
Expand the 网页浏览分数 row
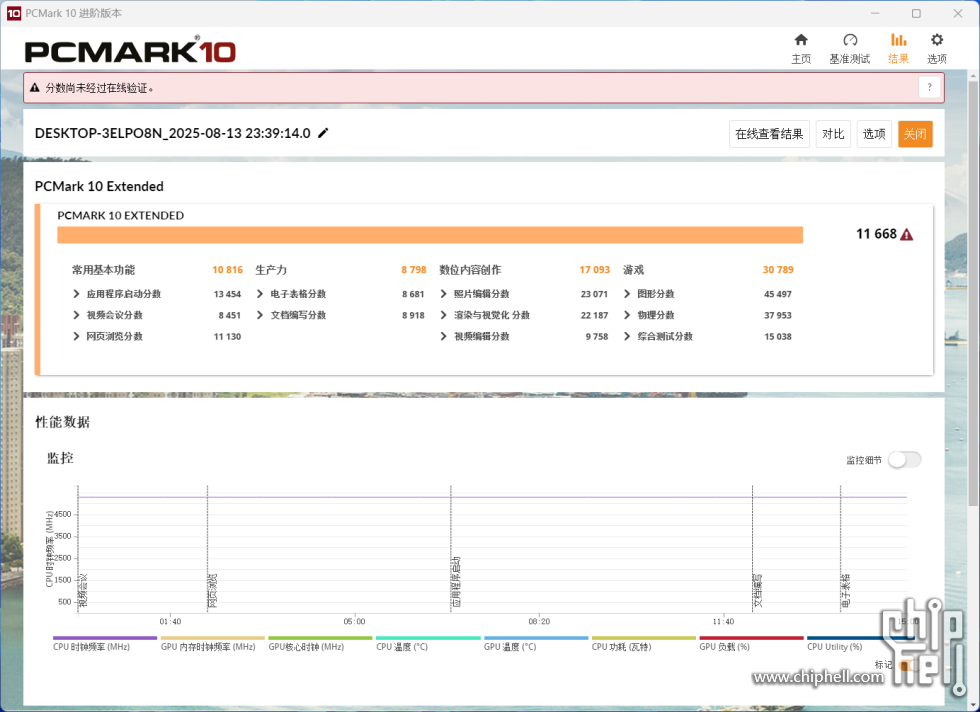click(x=76, y=336)
